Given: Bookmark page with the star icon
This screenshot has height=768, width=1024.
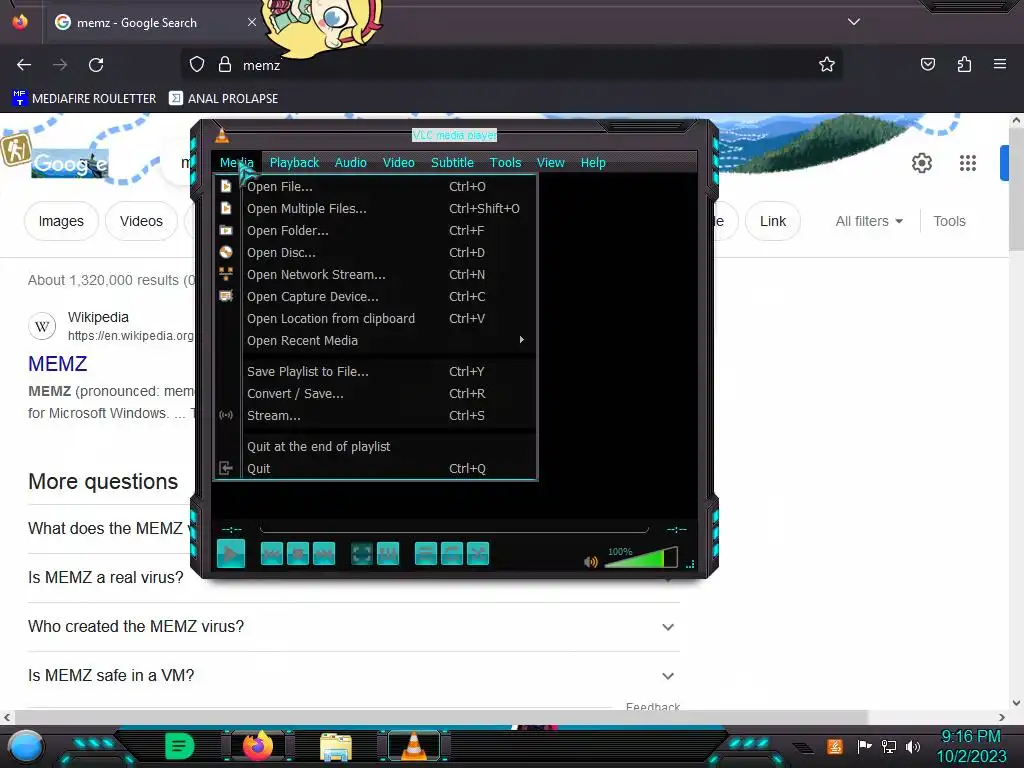Looking at the screenshot, I should 827,64.
